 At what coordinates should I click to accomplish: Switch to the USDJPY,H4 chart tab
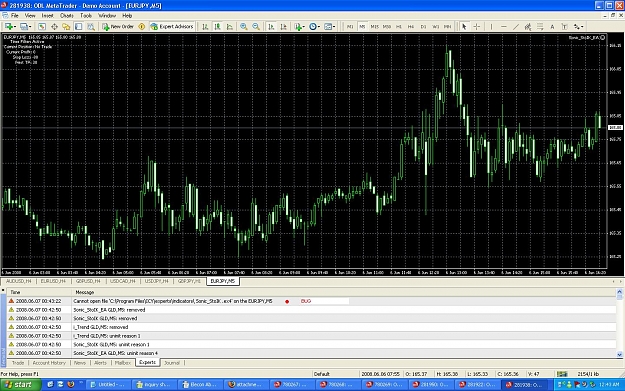coord(156,281)
